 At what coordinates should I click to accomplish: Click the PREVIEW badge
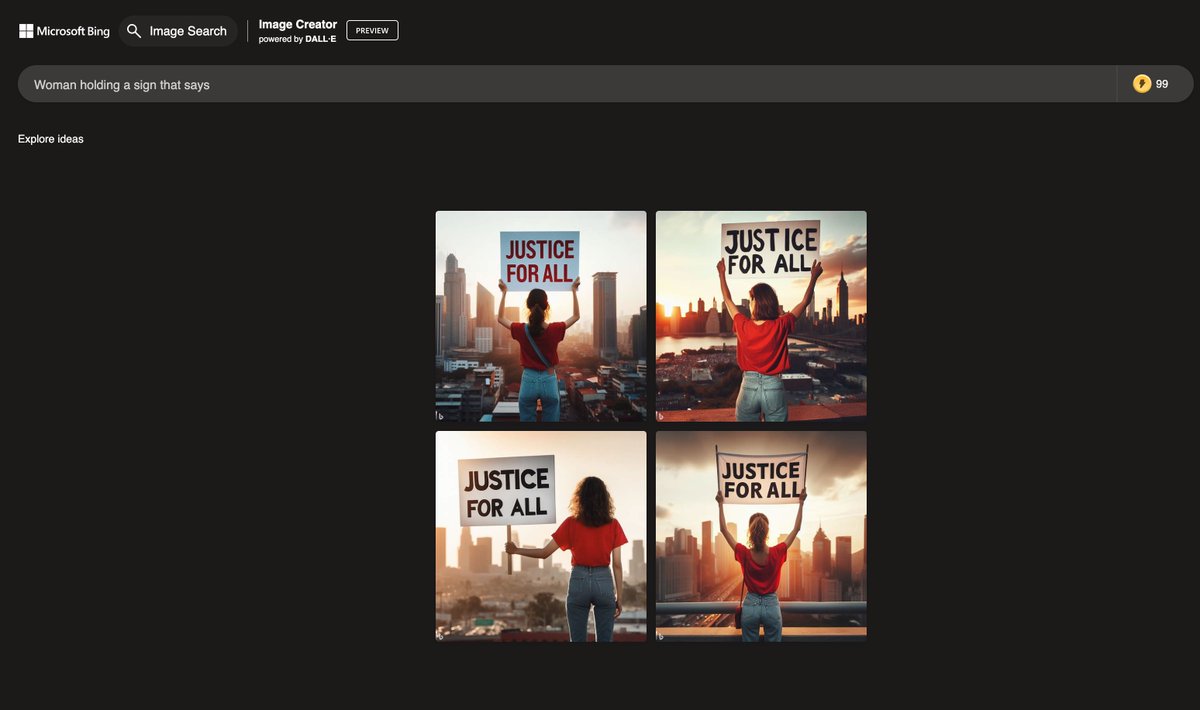coord(372,31)
